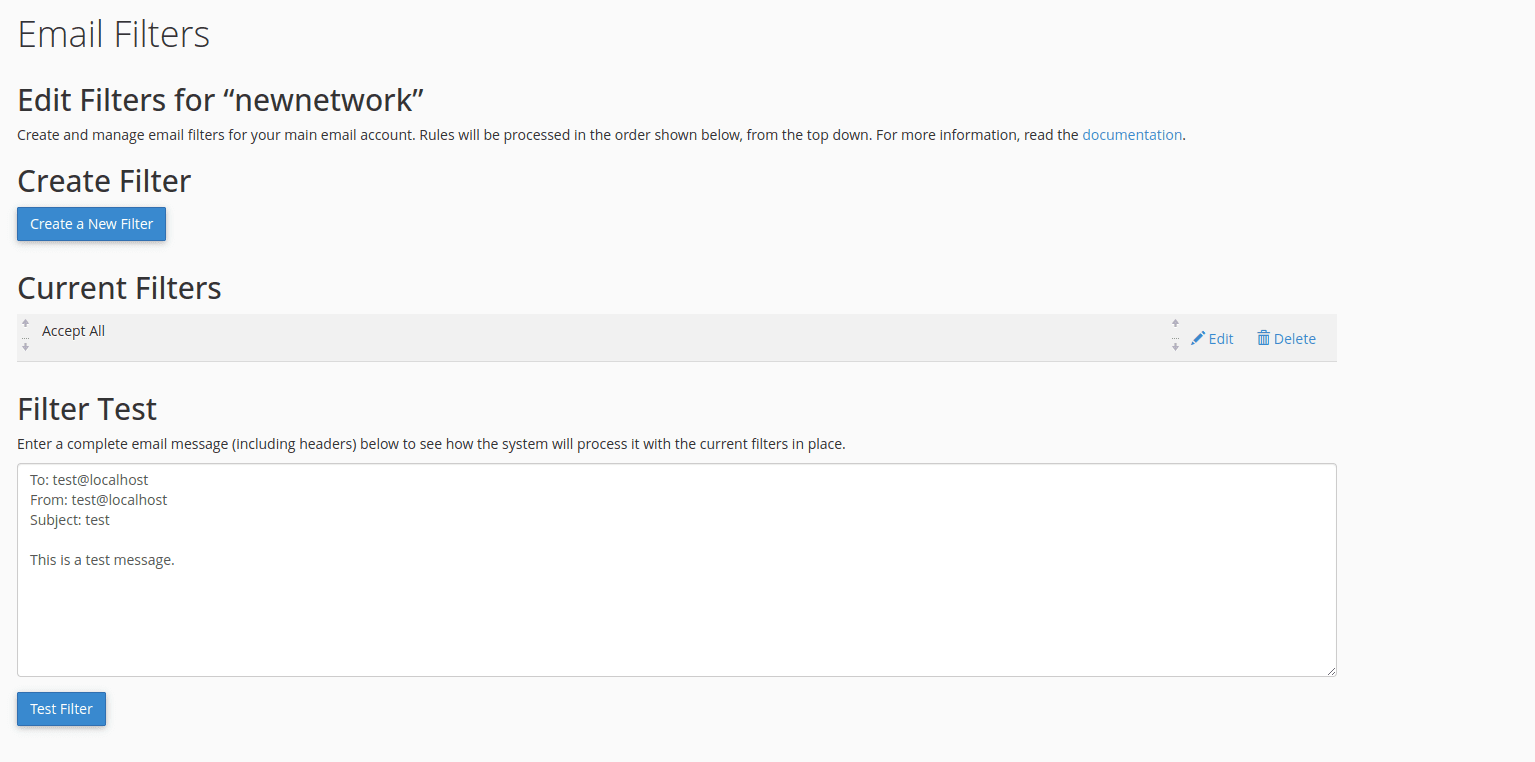Viewport: 1535px width, 762px height.
Task: Open the documentation link
Action: point(1131,135)
